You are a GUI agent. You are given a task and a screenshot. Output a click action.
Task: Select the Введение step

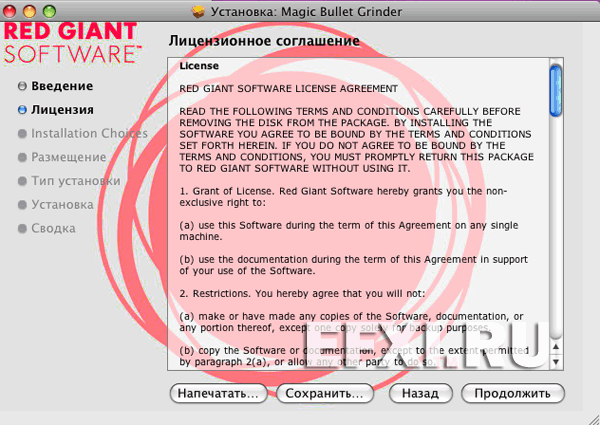point(62,86)
